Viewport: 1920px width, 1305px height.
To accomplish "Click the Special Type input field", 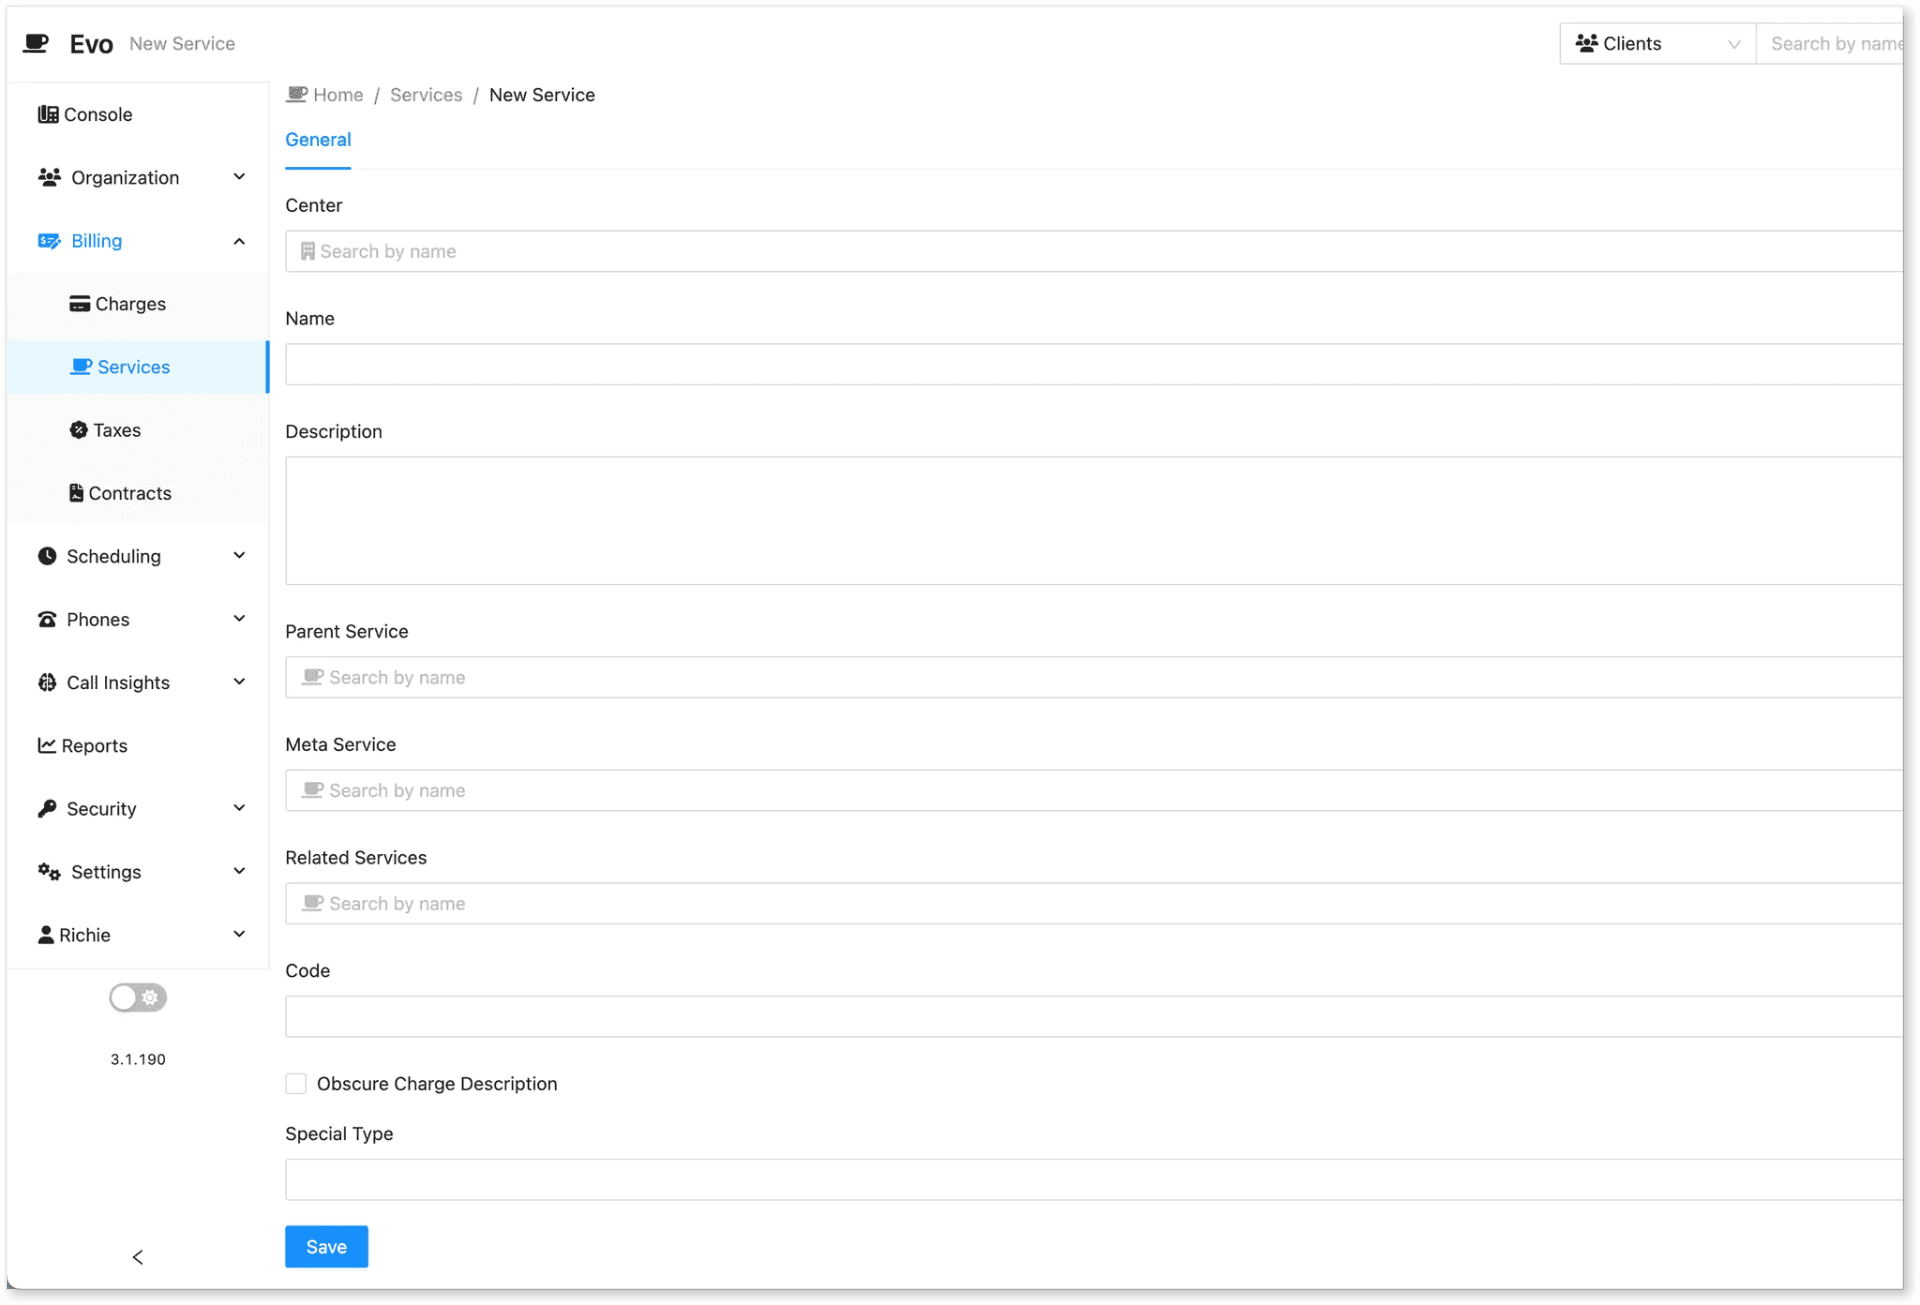I will tap(1094, 1180).
